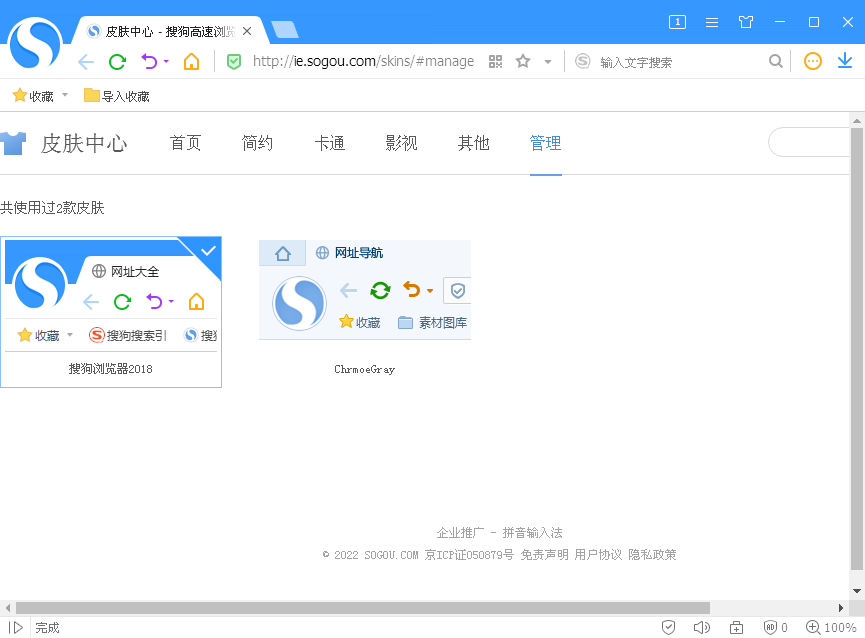
Task: Open the 免责声明 link
Action: pyautogui.click(x=544, y=555)
